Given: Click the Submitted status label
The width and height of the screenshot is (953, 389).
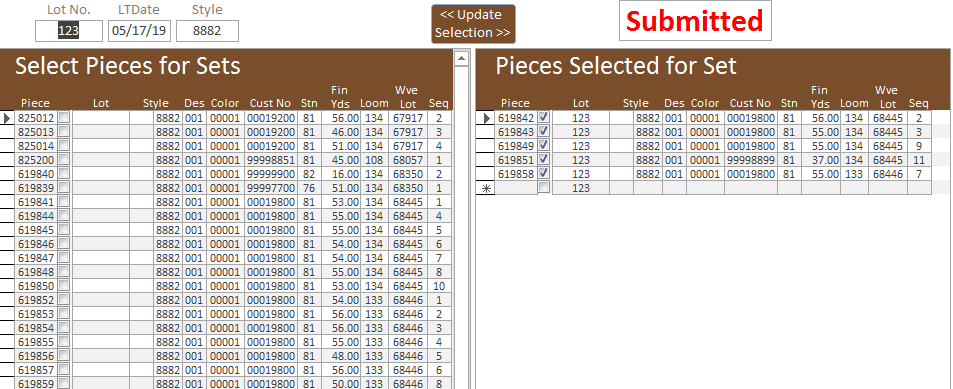Looking at the screenshot, I should click(695, 21).
